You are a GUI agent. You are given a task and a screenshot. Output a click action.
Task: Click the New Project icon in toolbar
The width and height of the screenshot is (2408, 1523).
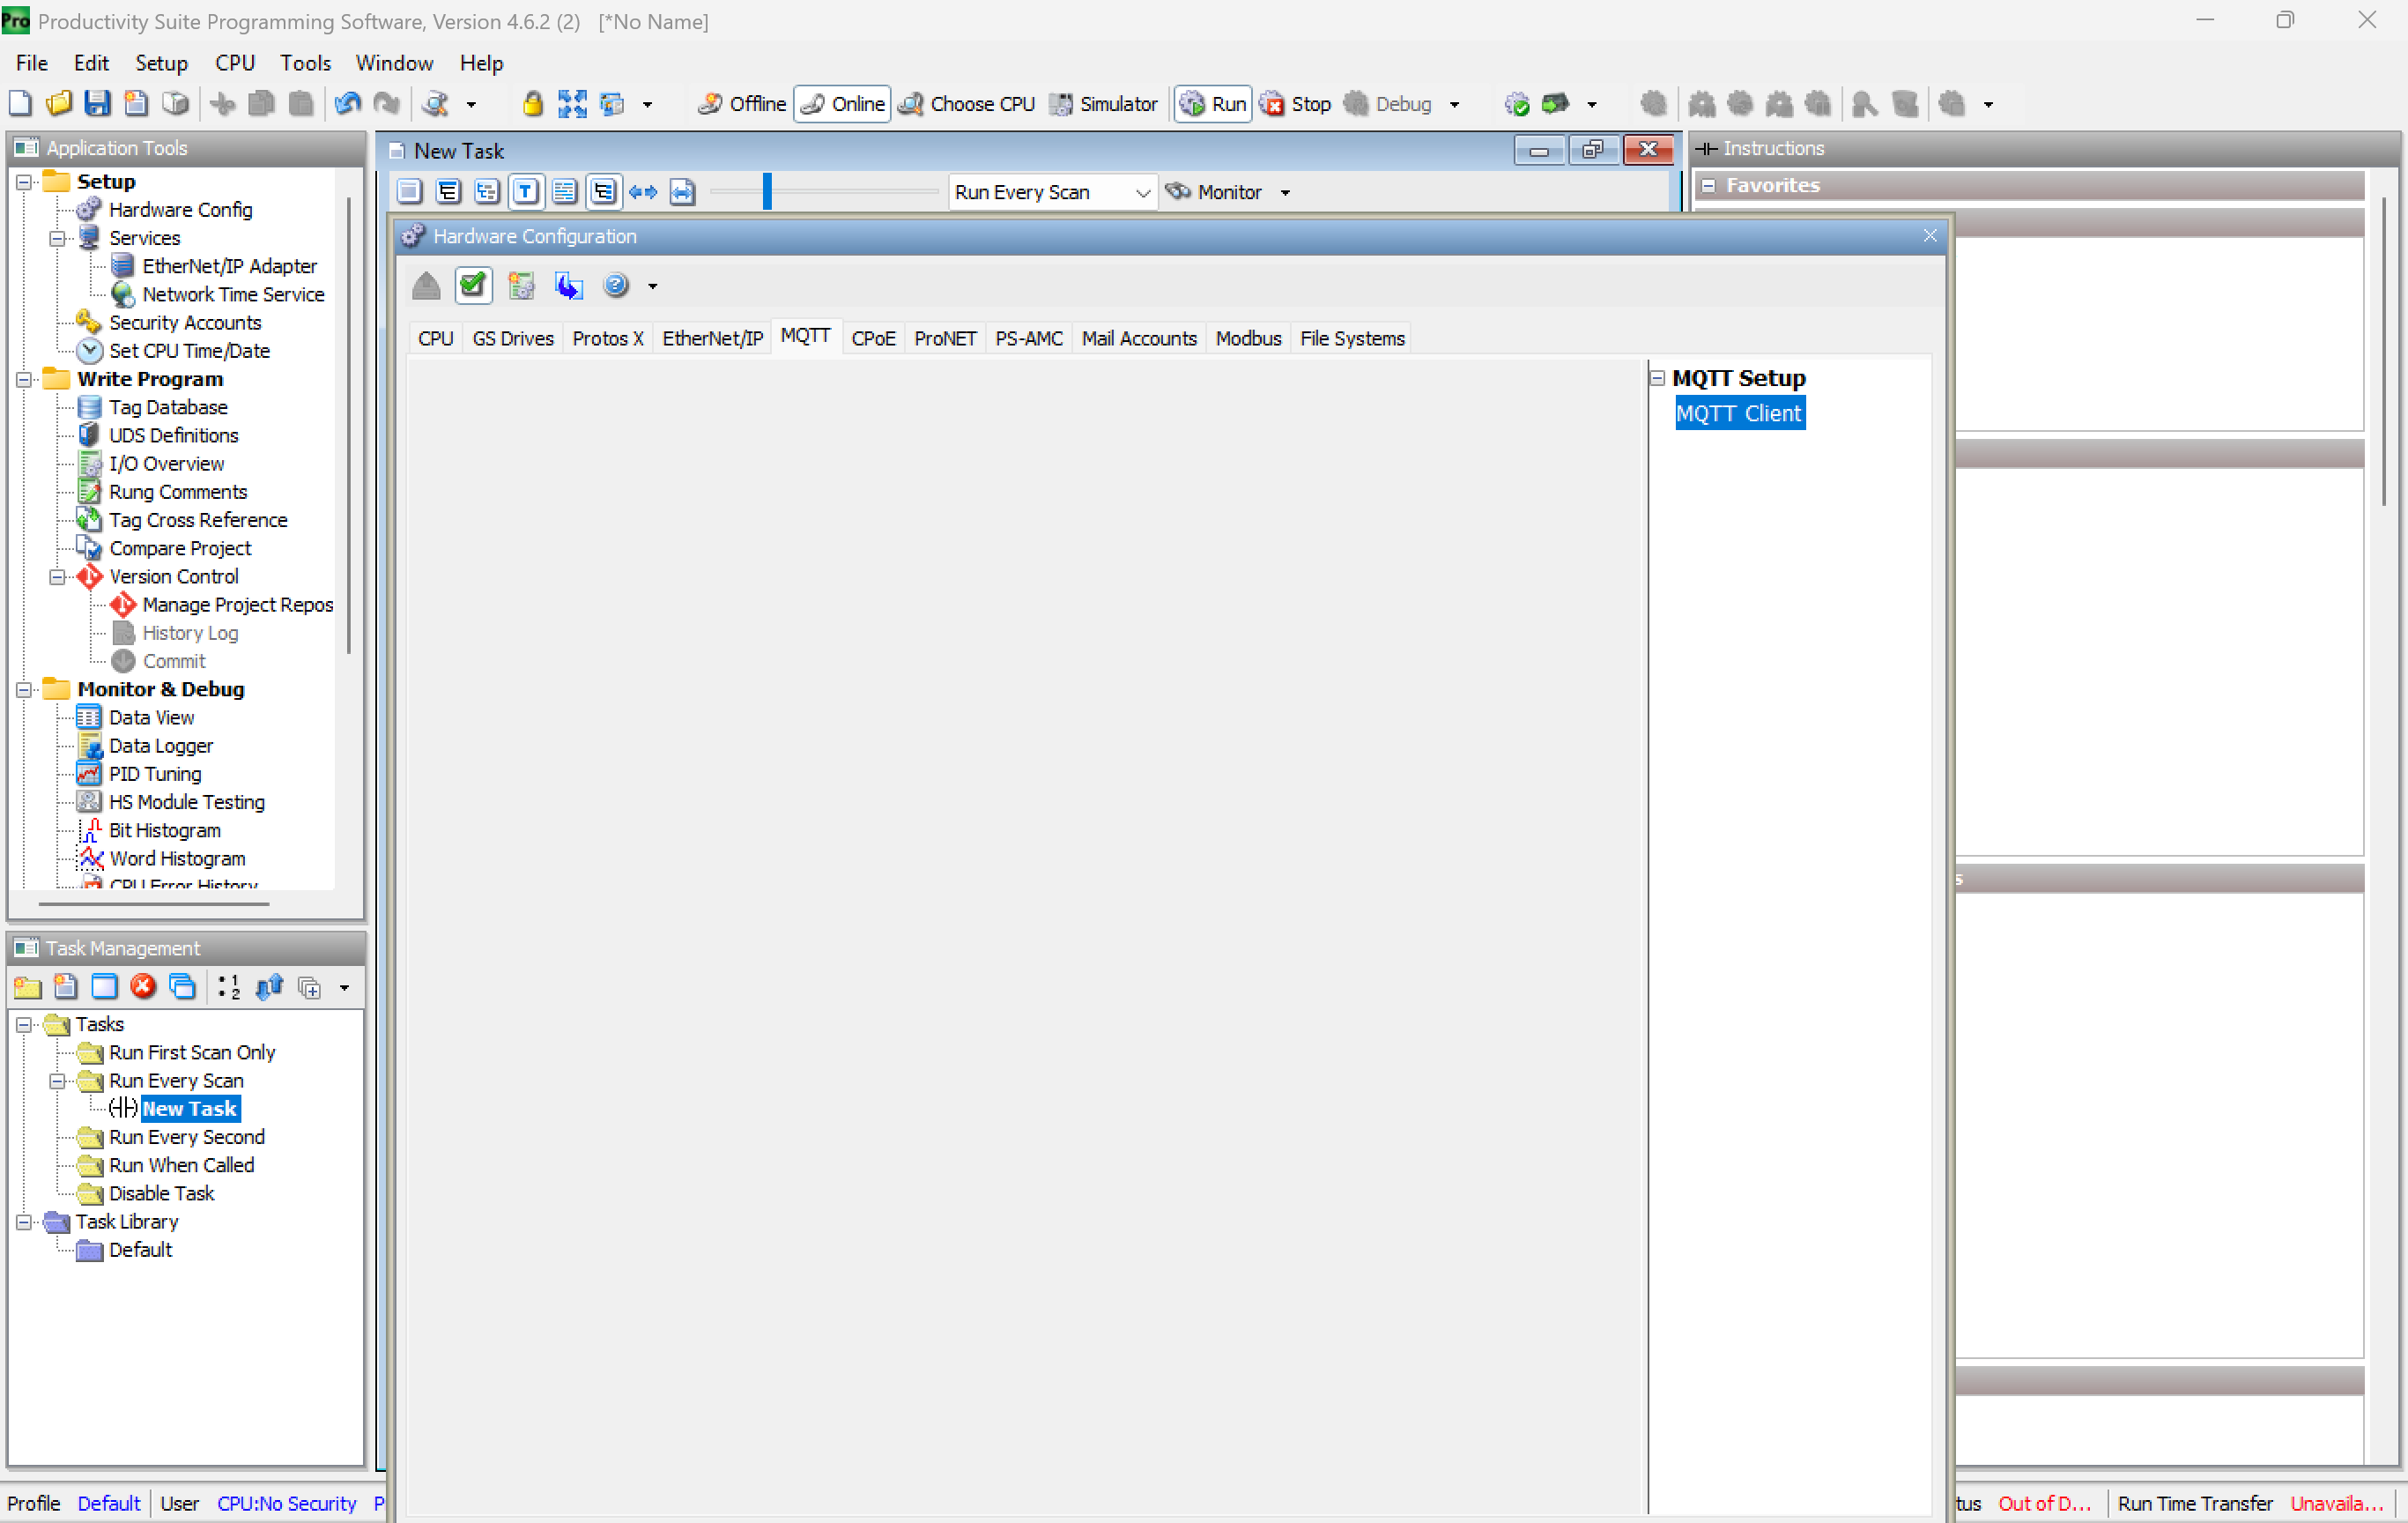coord(20,103)
